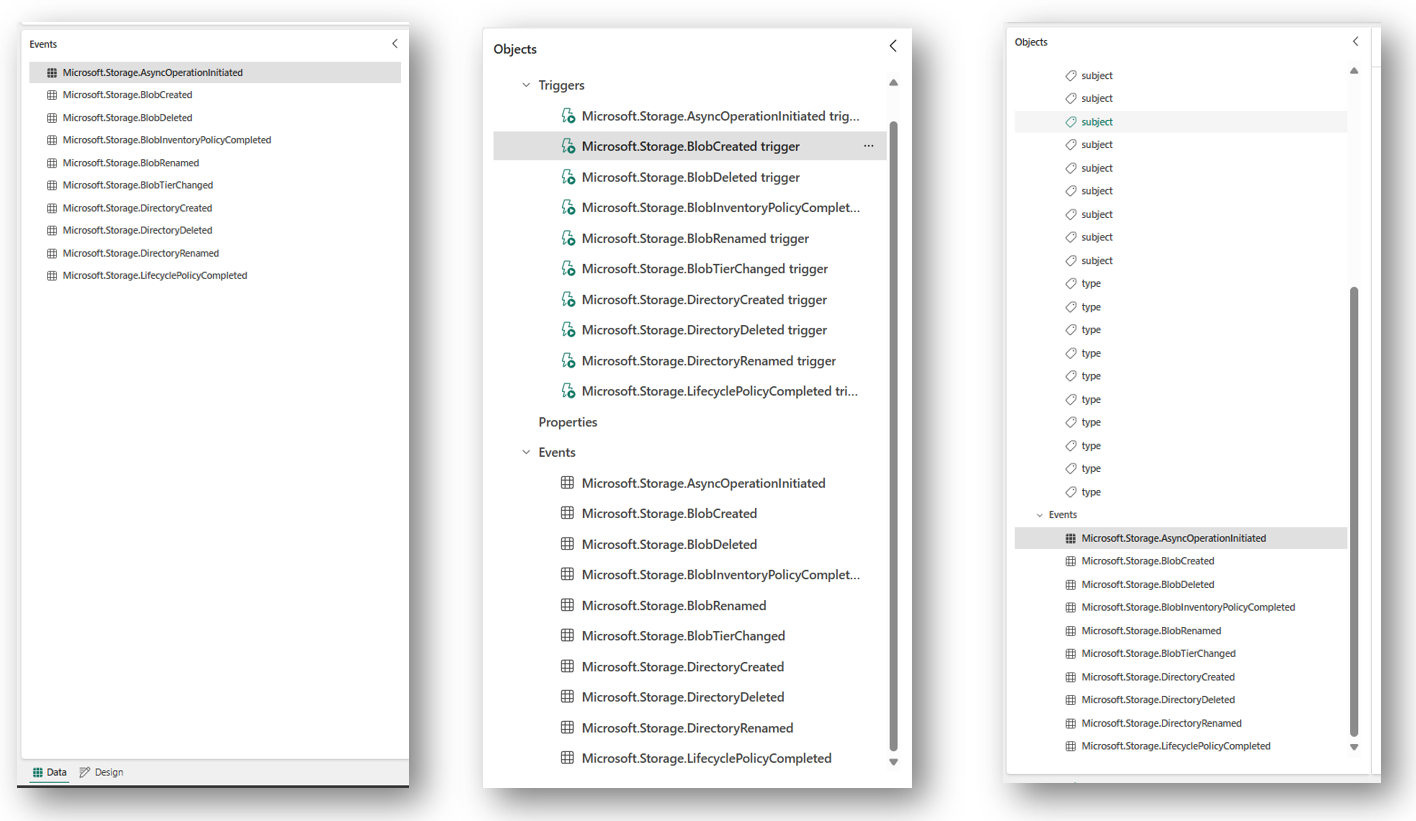Click scroll-up arrow in middle Objects panel
The width and height of the screenshot is (1416, 821).
click(x=893, y=83)
